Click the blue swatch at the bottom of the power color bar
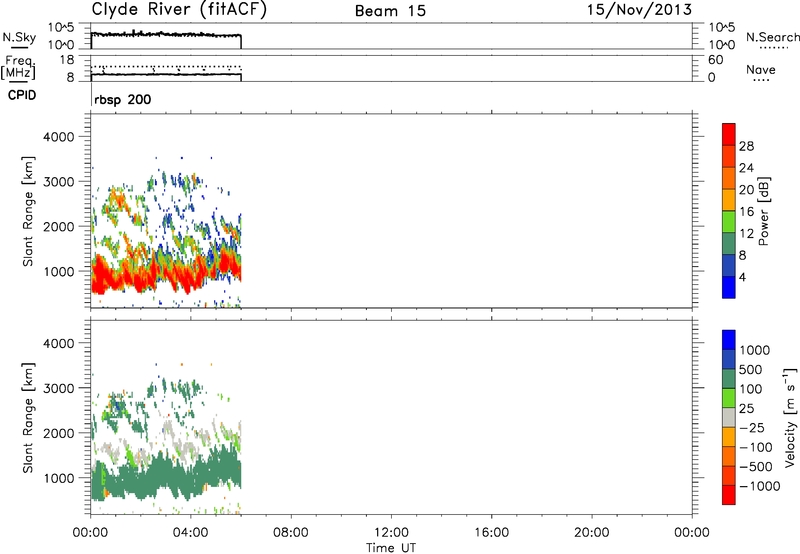The width and height of the screenshot is (800, 554). (x=729, y=287)
